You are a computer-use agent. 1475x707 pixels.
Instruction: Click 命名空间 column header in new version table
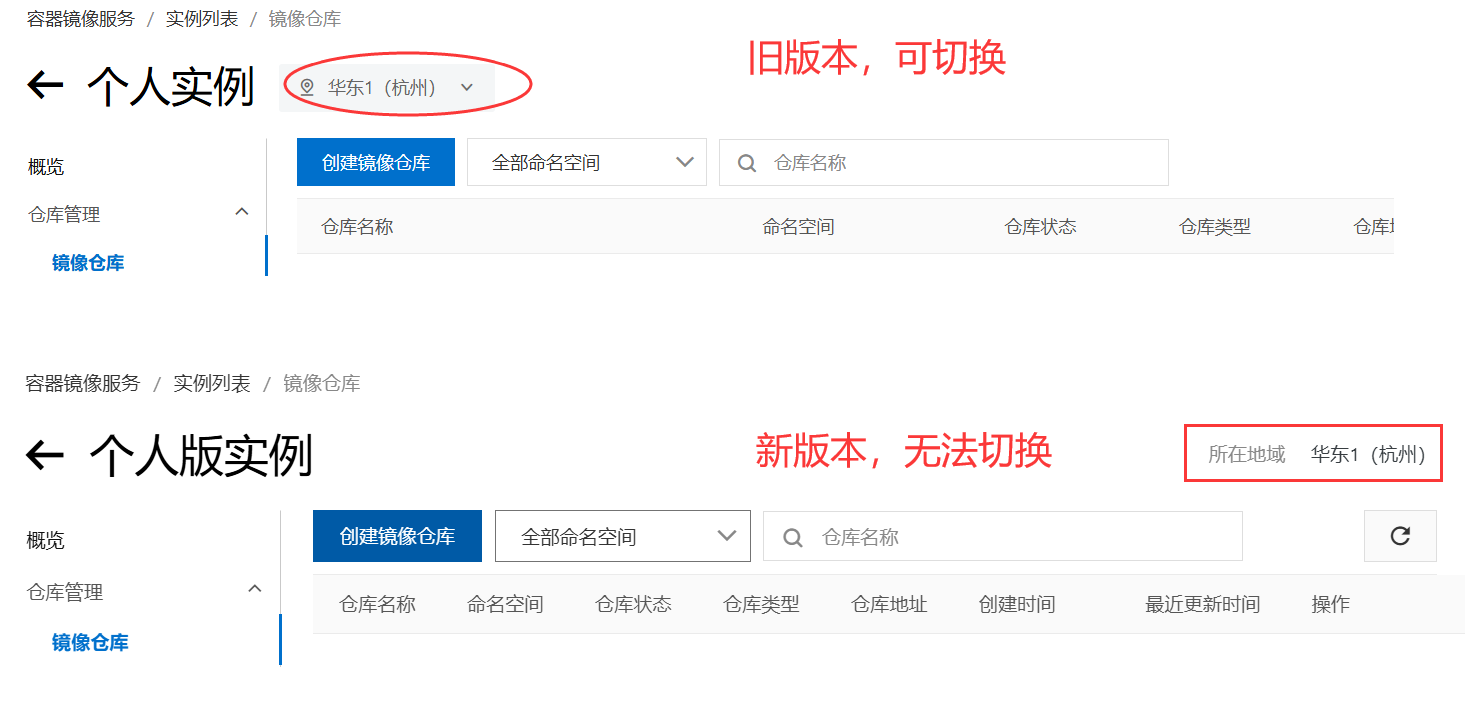(x=505, y=604)
